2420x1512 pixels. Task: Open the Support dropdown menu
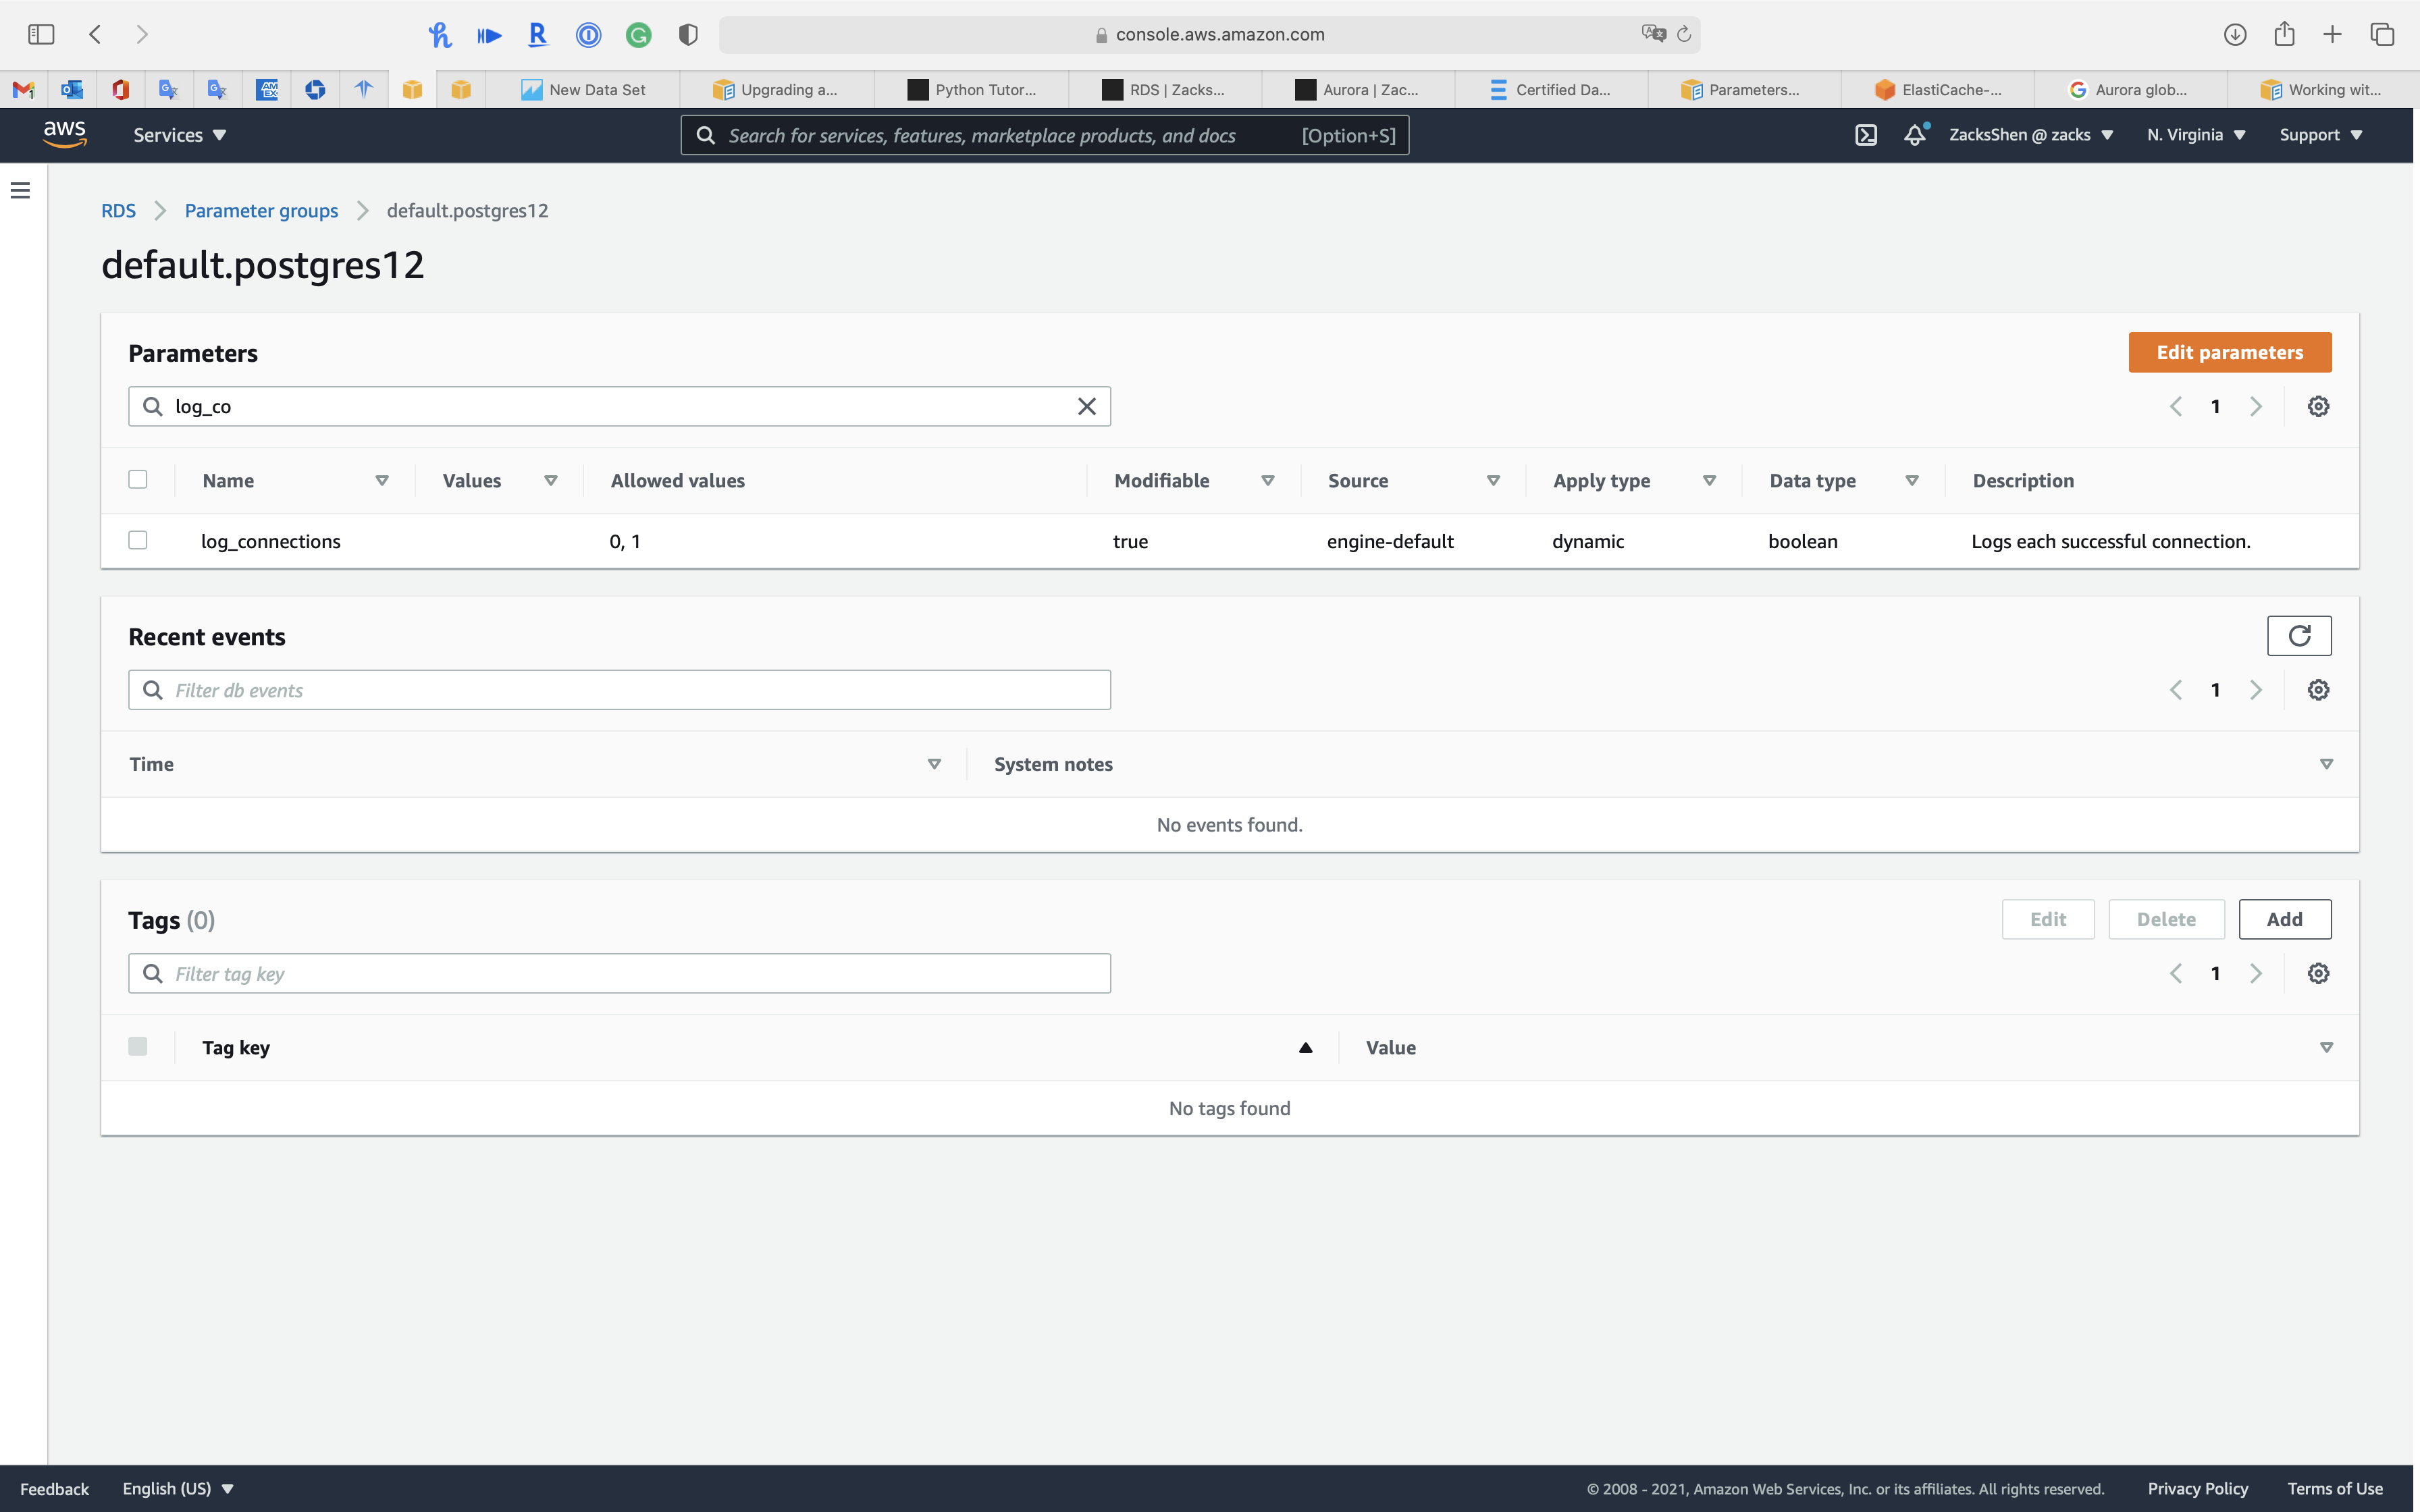pyautogui.click(x=2320, y=135)
